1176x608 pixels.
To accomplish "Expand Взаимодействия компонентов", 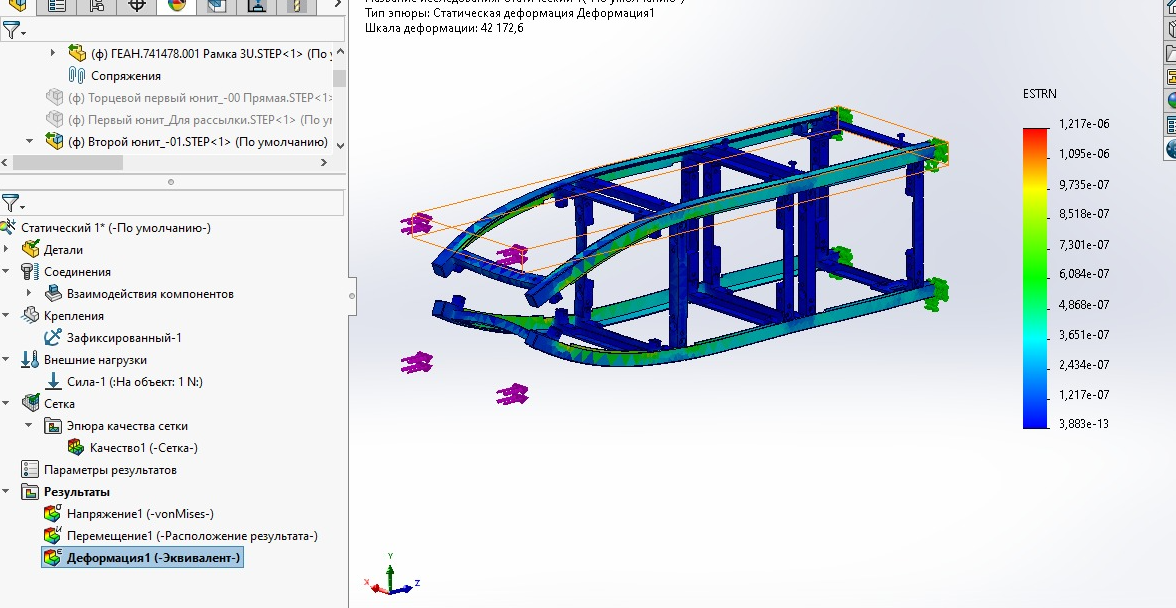I will (29, 293).
